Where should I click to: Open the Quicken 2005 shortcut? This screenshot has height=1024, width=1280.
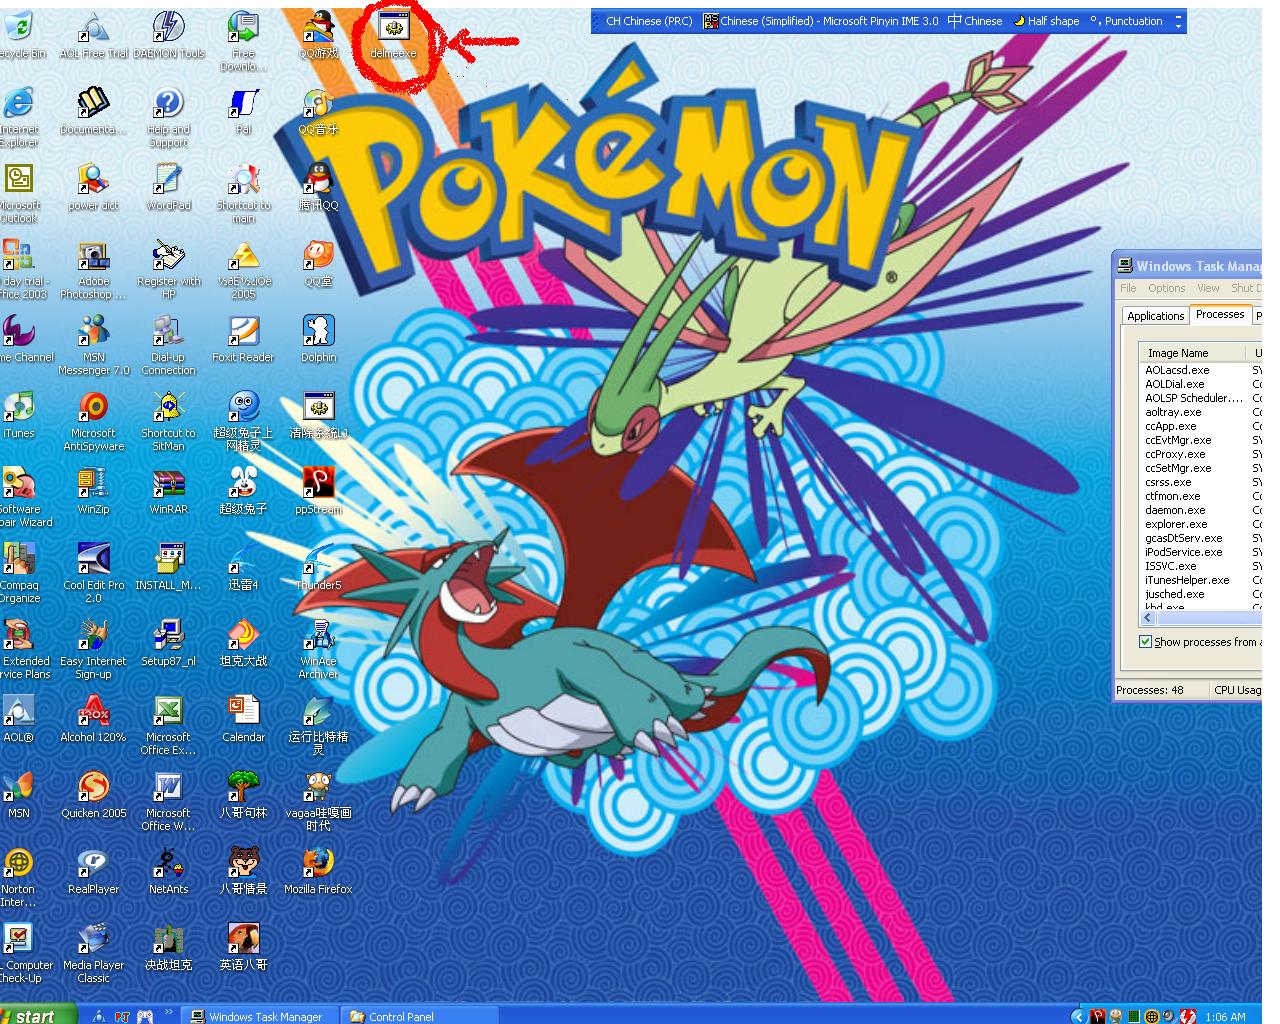[x=93, y=795]
